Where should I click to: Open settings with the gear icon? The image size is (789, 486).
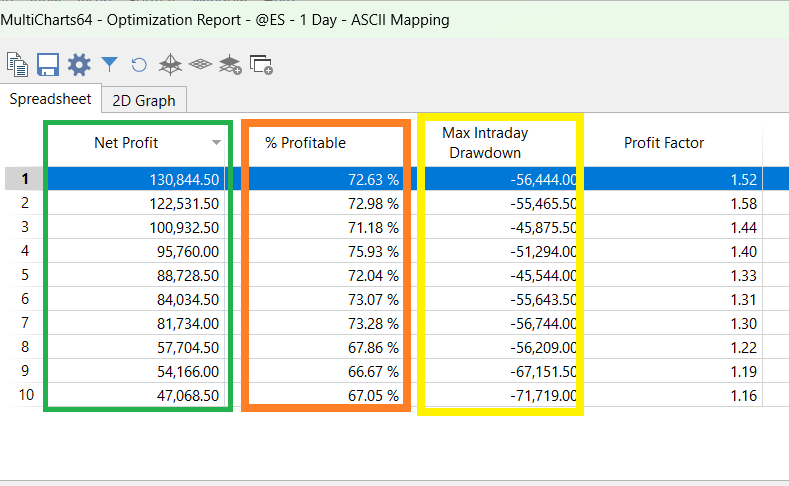pos(78,65)
